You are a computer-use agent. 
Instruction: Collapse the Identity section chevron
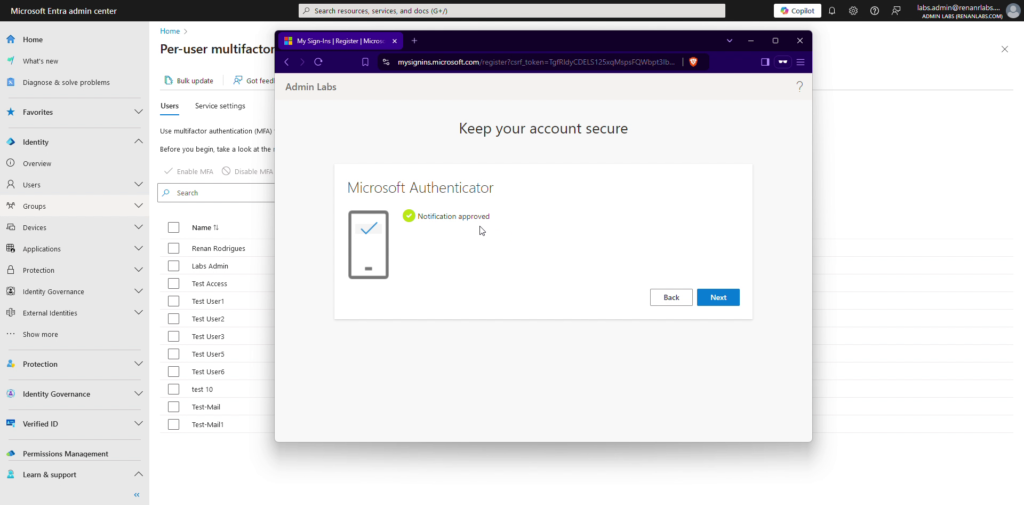pyautogui.click(x=138, y=142)
